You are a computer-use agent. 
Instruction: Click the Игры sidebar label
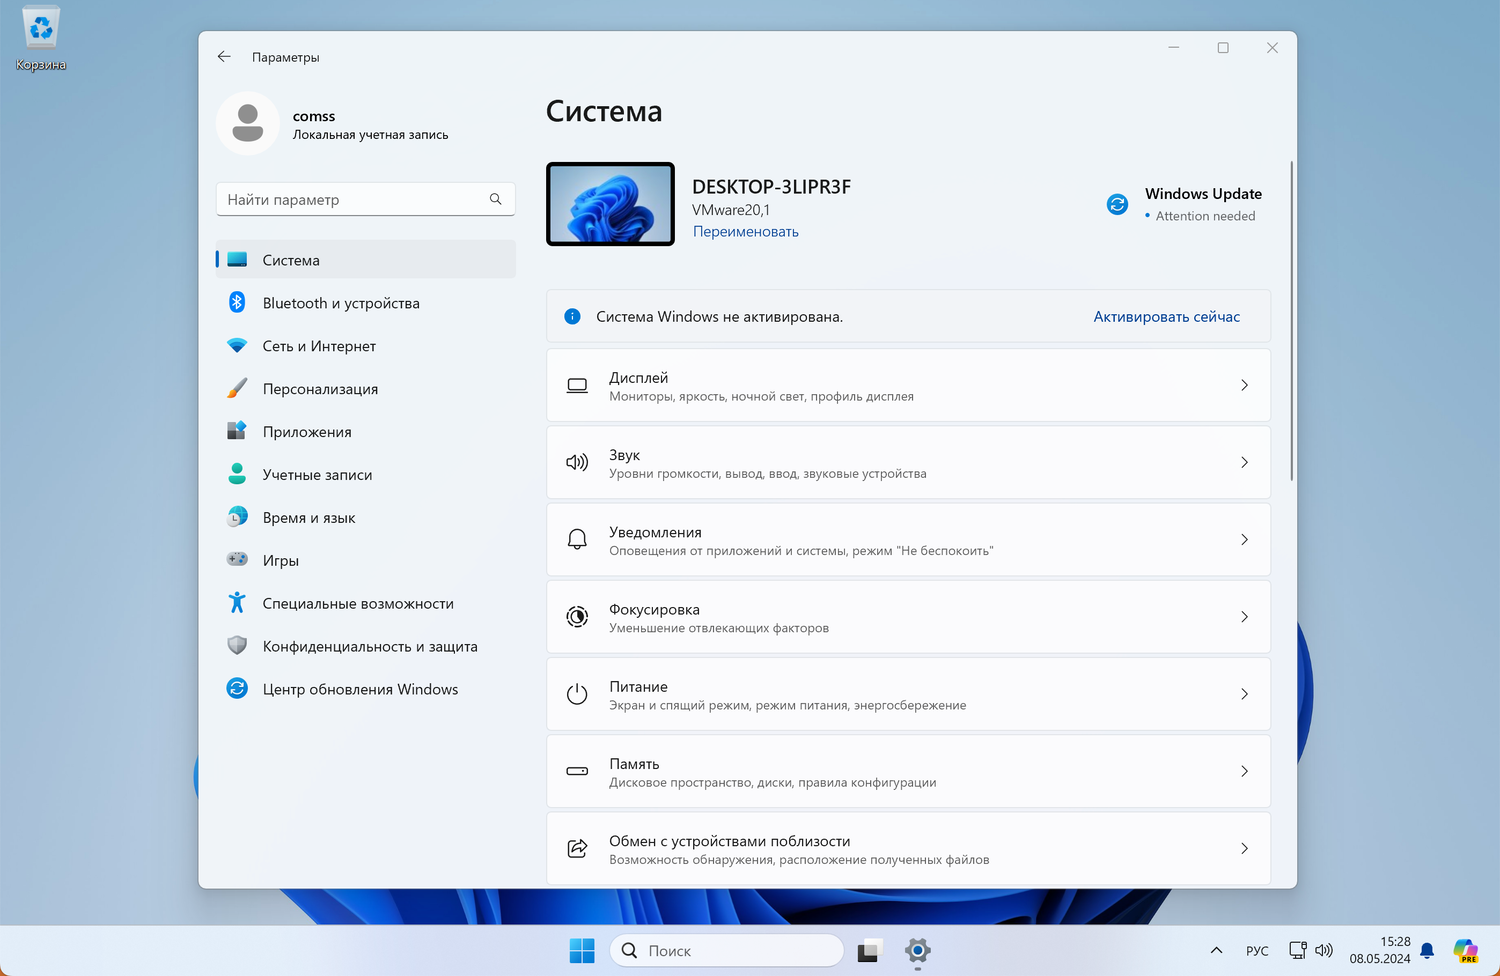tap(281, 561)
